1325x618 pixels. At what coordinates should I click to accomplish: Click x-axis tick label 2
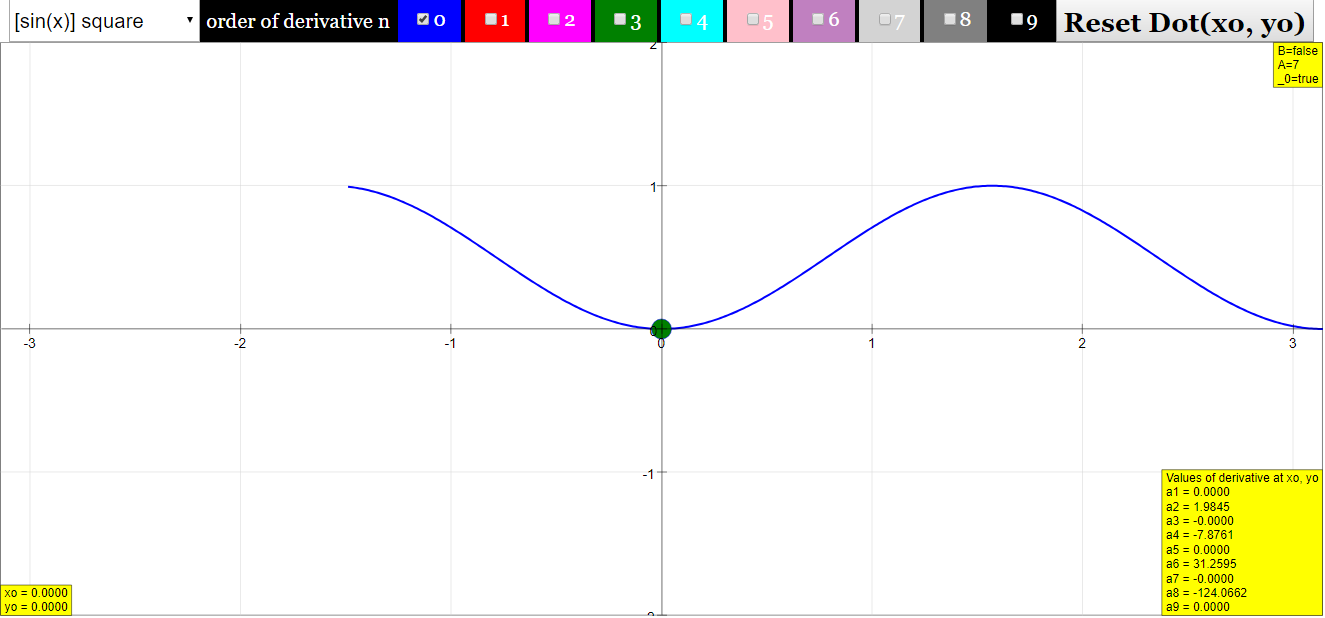1082,344
